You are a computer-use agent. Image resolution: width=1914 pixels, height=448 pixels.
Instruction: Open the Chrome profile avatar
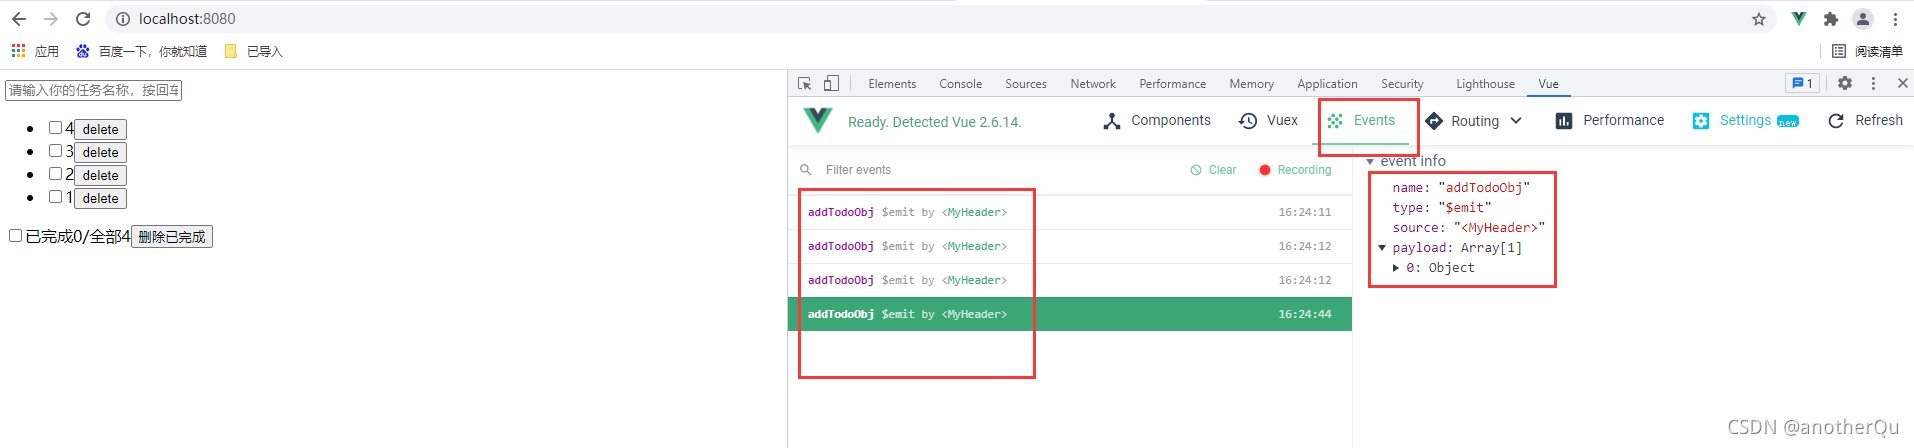click(1863, 19)
